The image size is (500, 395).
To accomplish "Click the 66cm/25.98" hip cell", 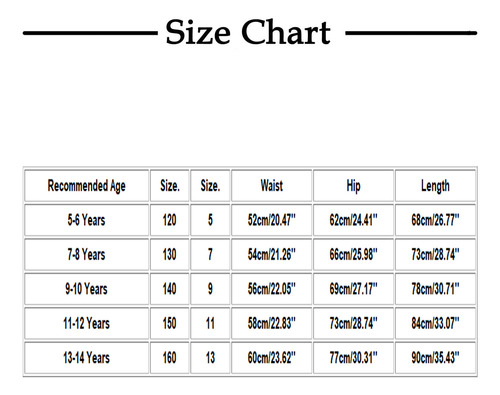I will tap(353, 254).
